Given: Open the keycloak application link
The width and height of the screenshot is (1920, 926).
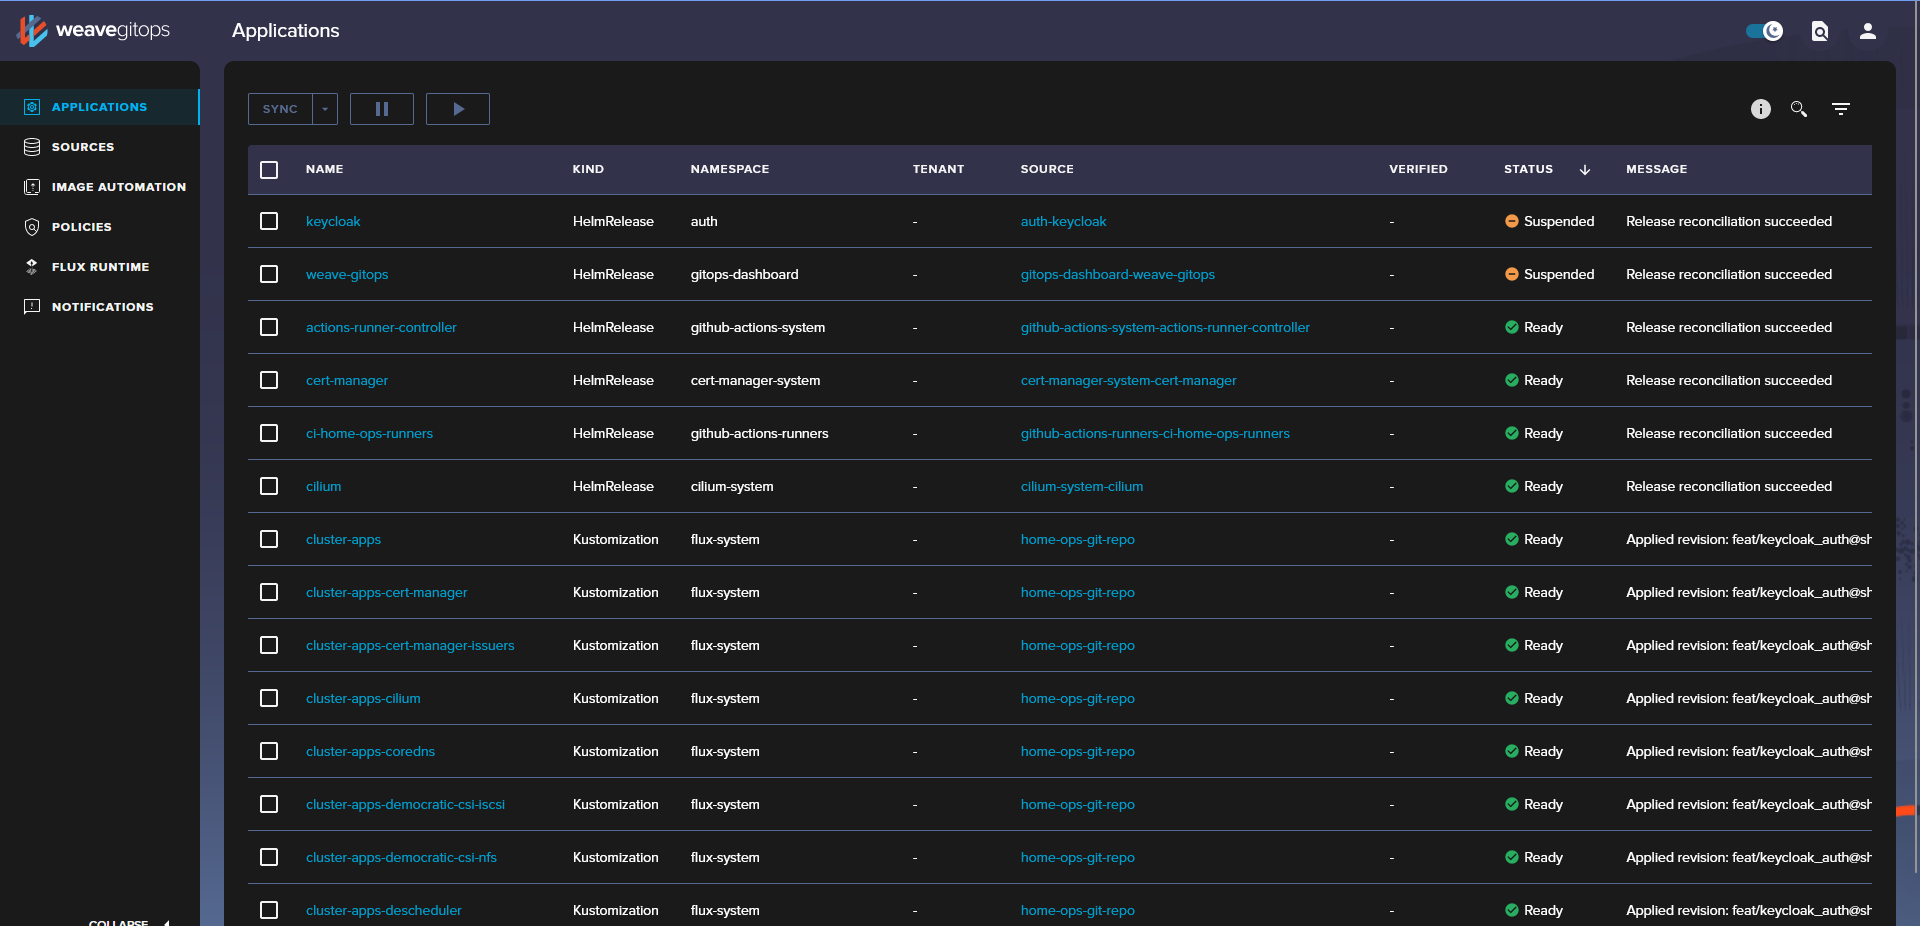Looking at the screenshot, I should point(333,221).
